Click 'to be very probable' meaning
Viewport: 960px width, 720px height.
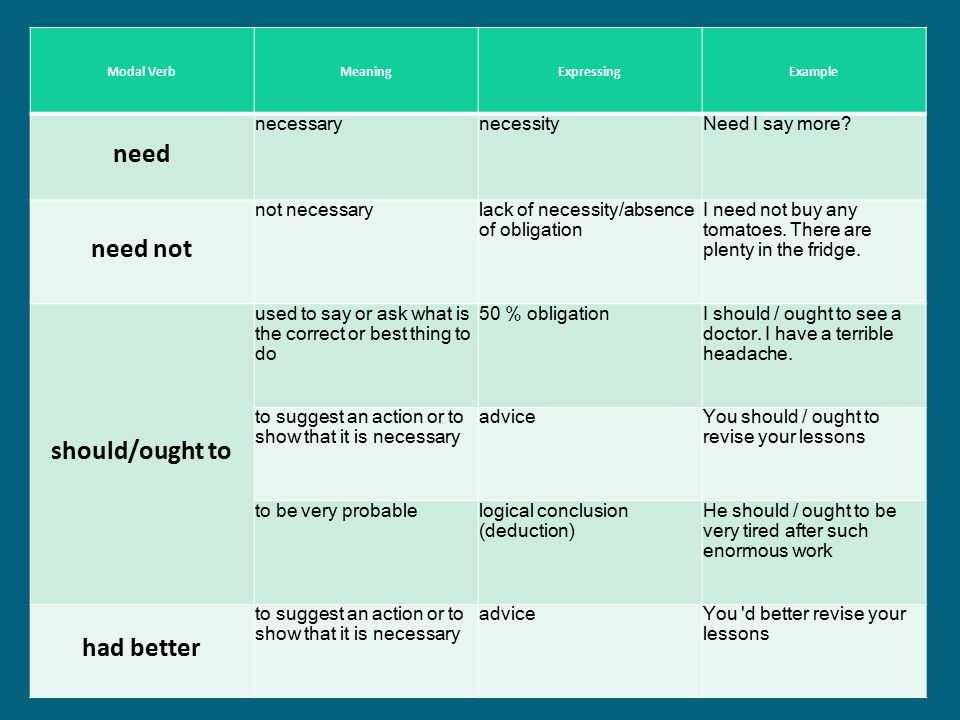[336, 511]
